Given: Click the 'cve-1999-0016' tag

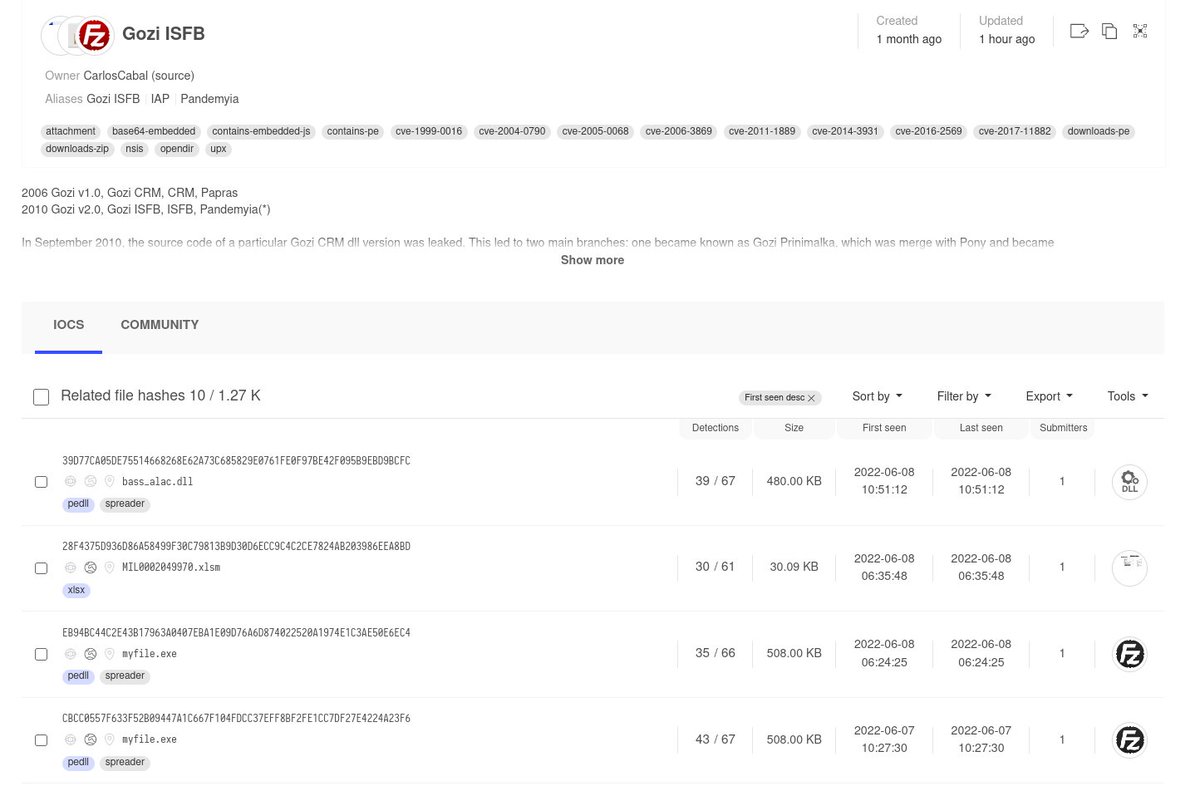Looking at the screenshot, I should (x=429, y=131).
